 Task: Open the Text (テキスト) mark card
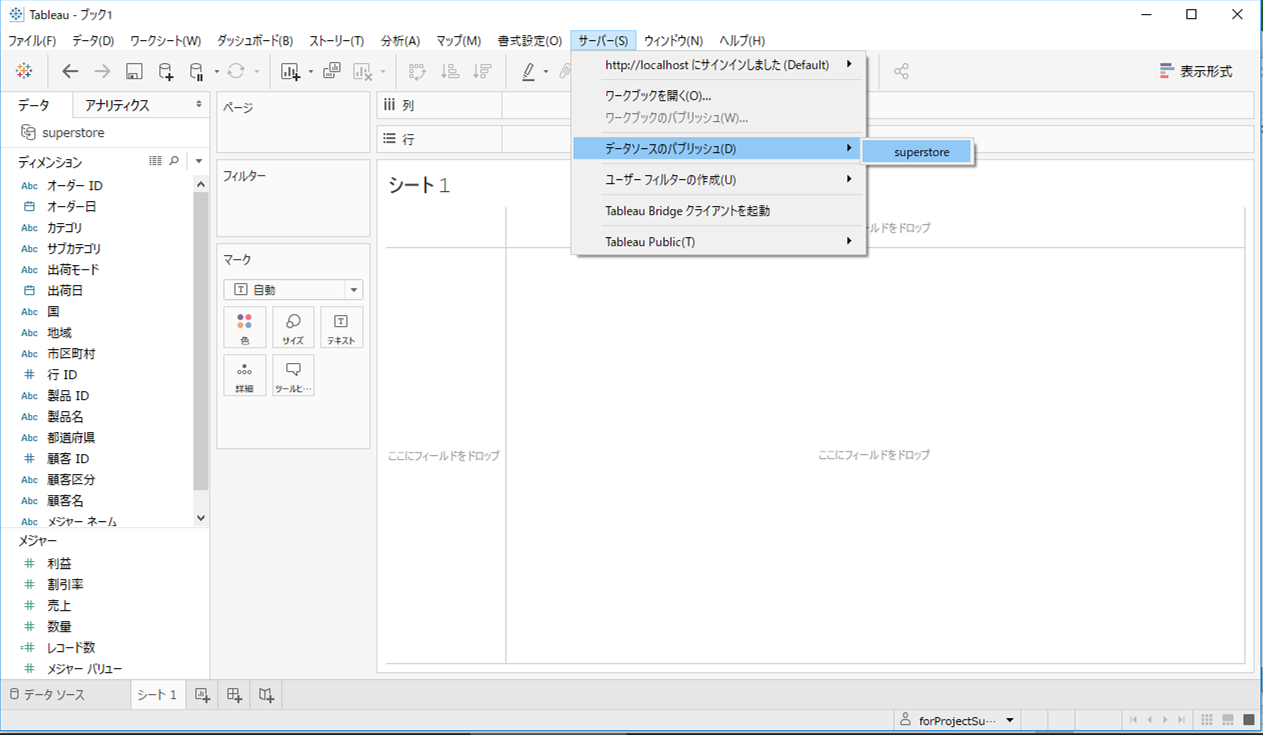point(341,327)
